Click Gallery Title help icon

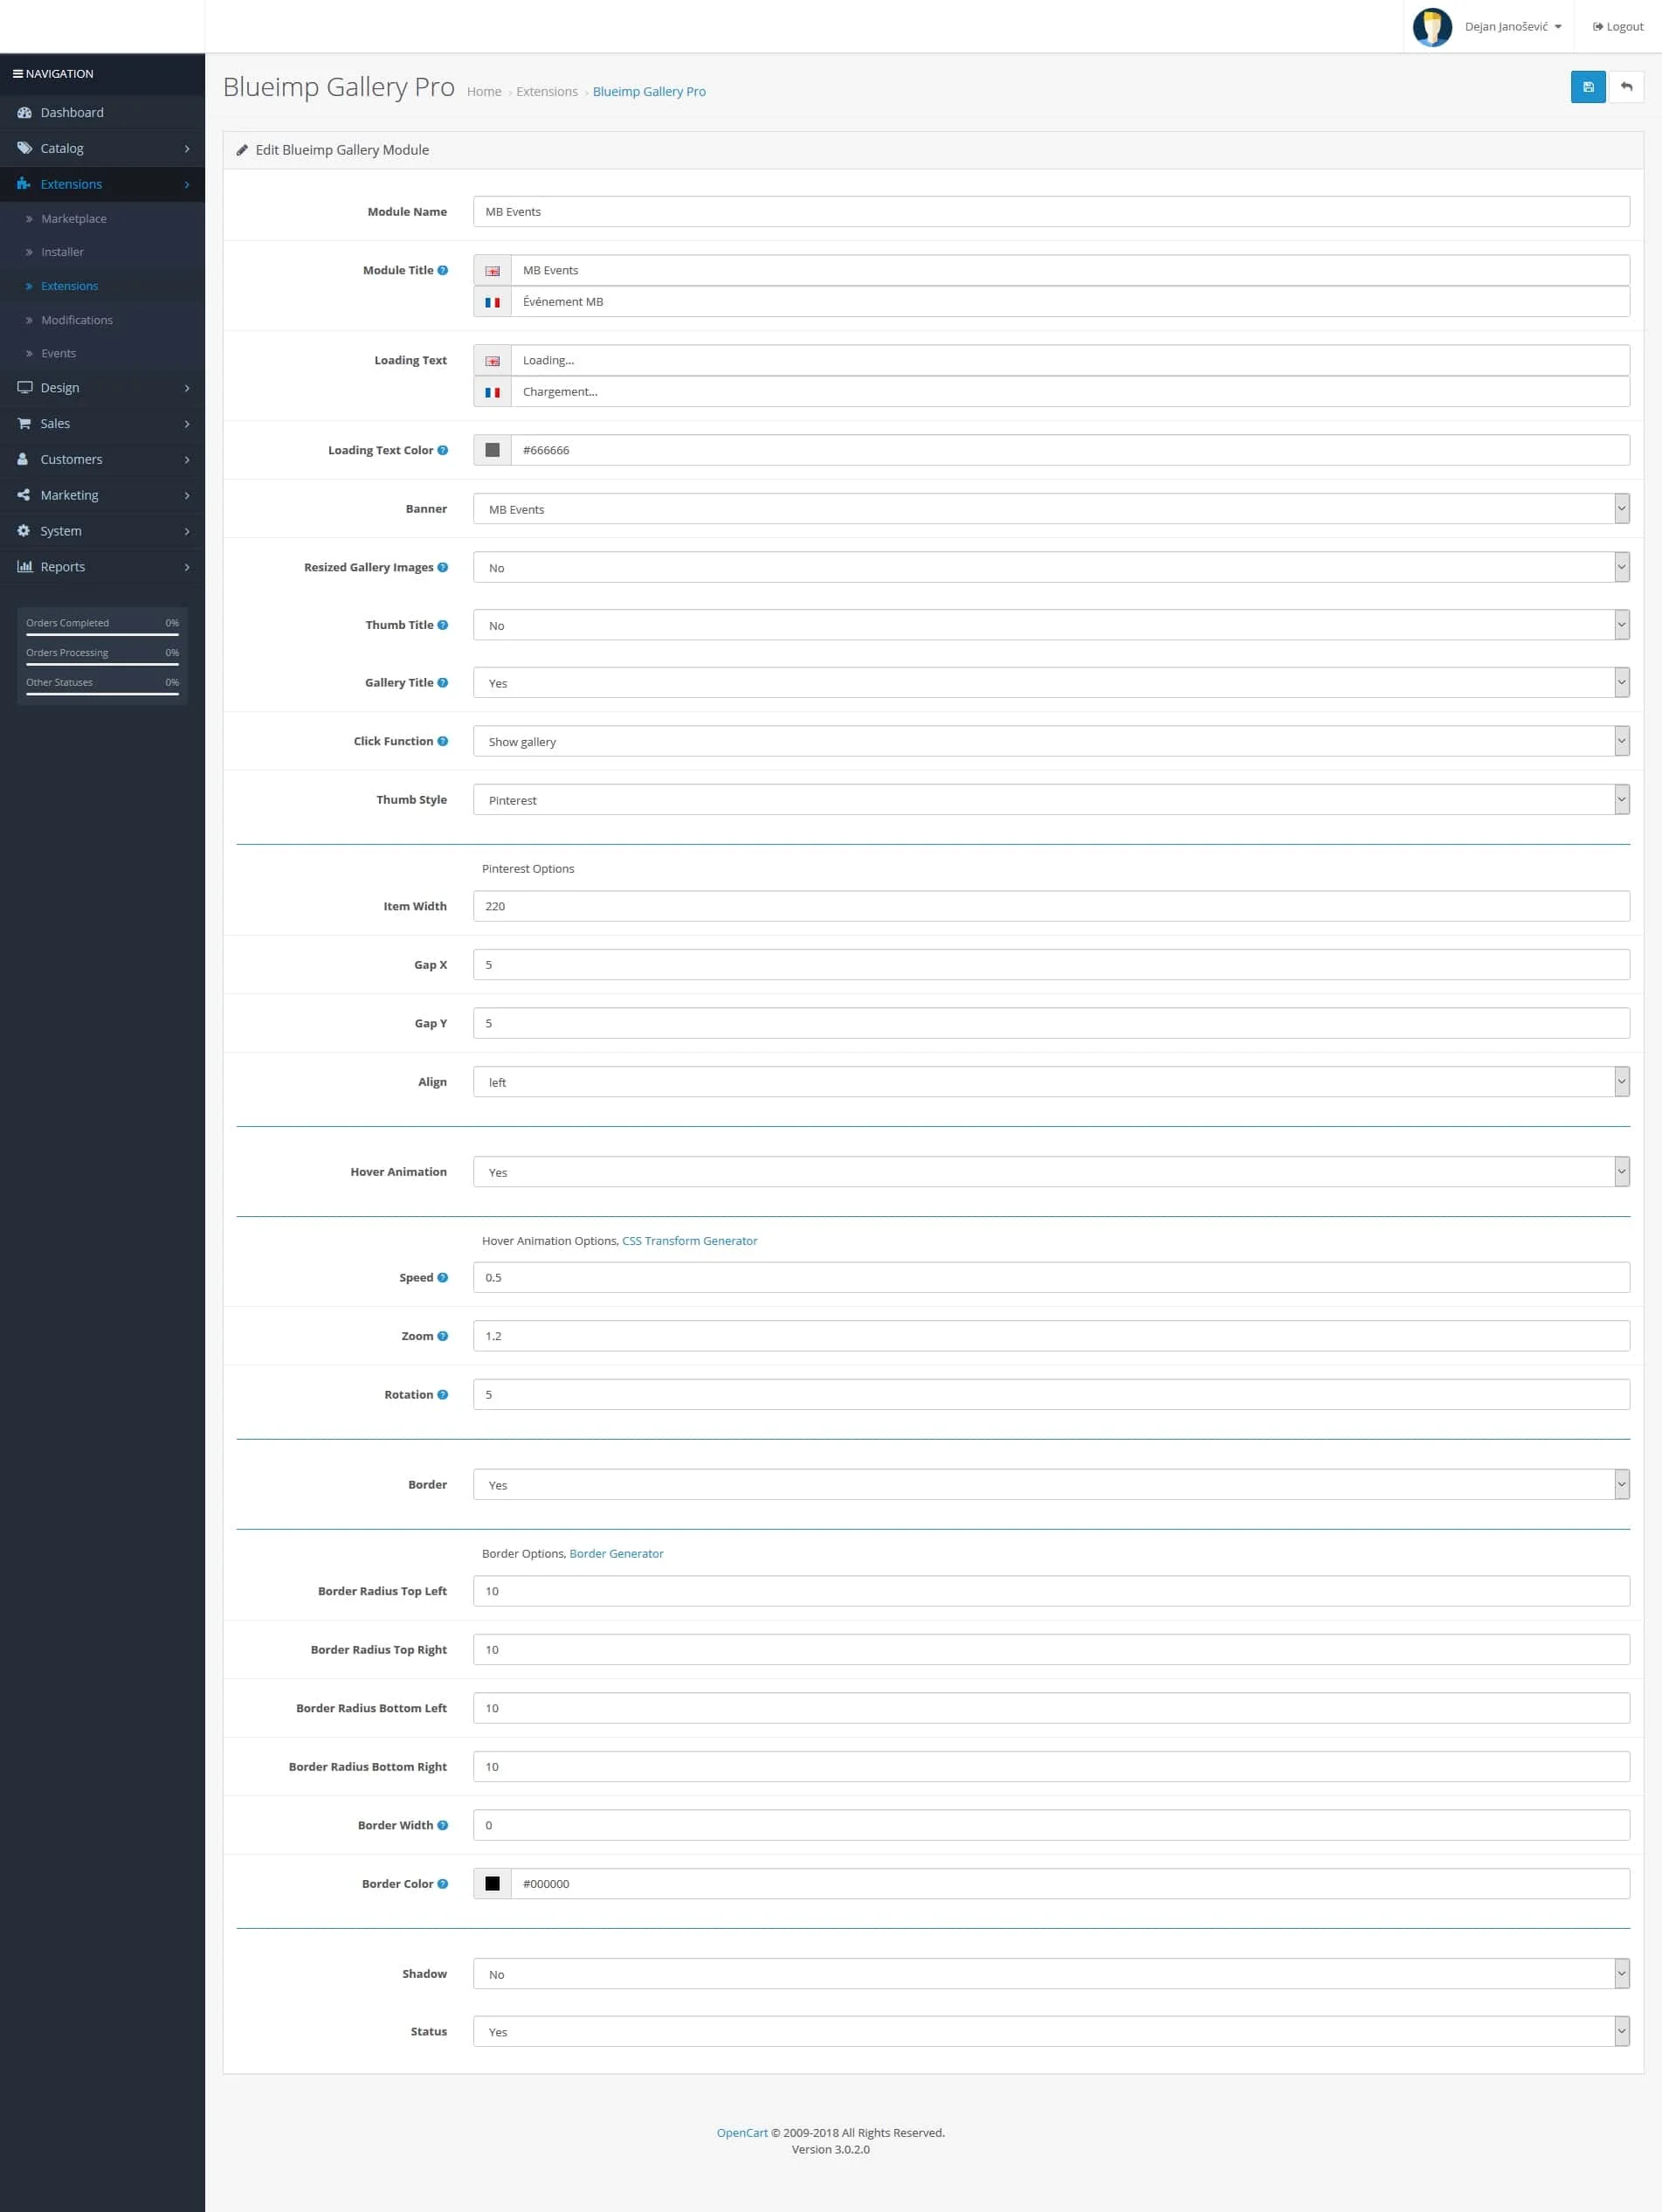442,683
